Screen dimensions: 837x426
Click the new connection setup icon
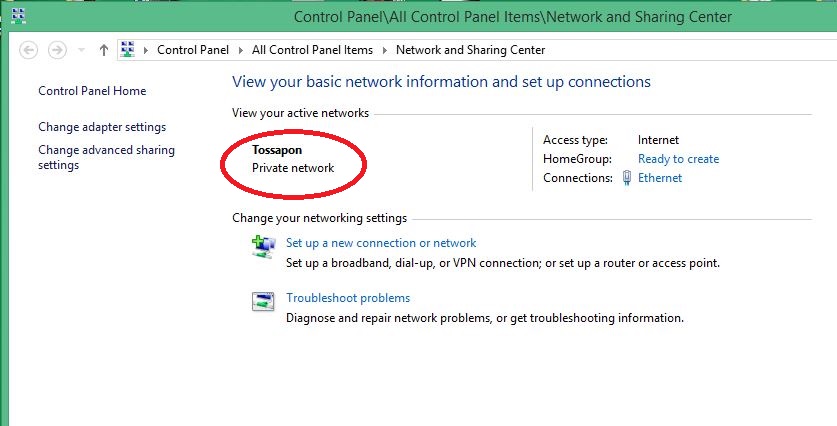[x=263, y=246]
